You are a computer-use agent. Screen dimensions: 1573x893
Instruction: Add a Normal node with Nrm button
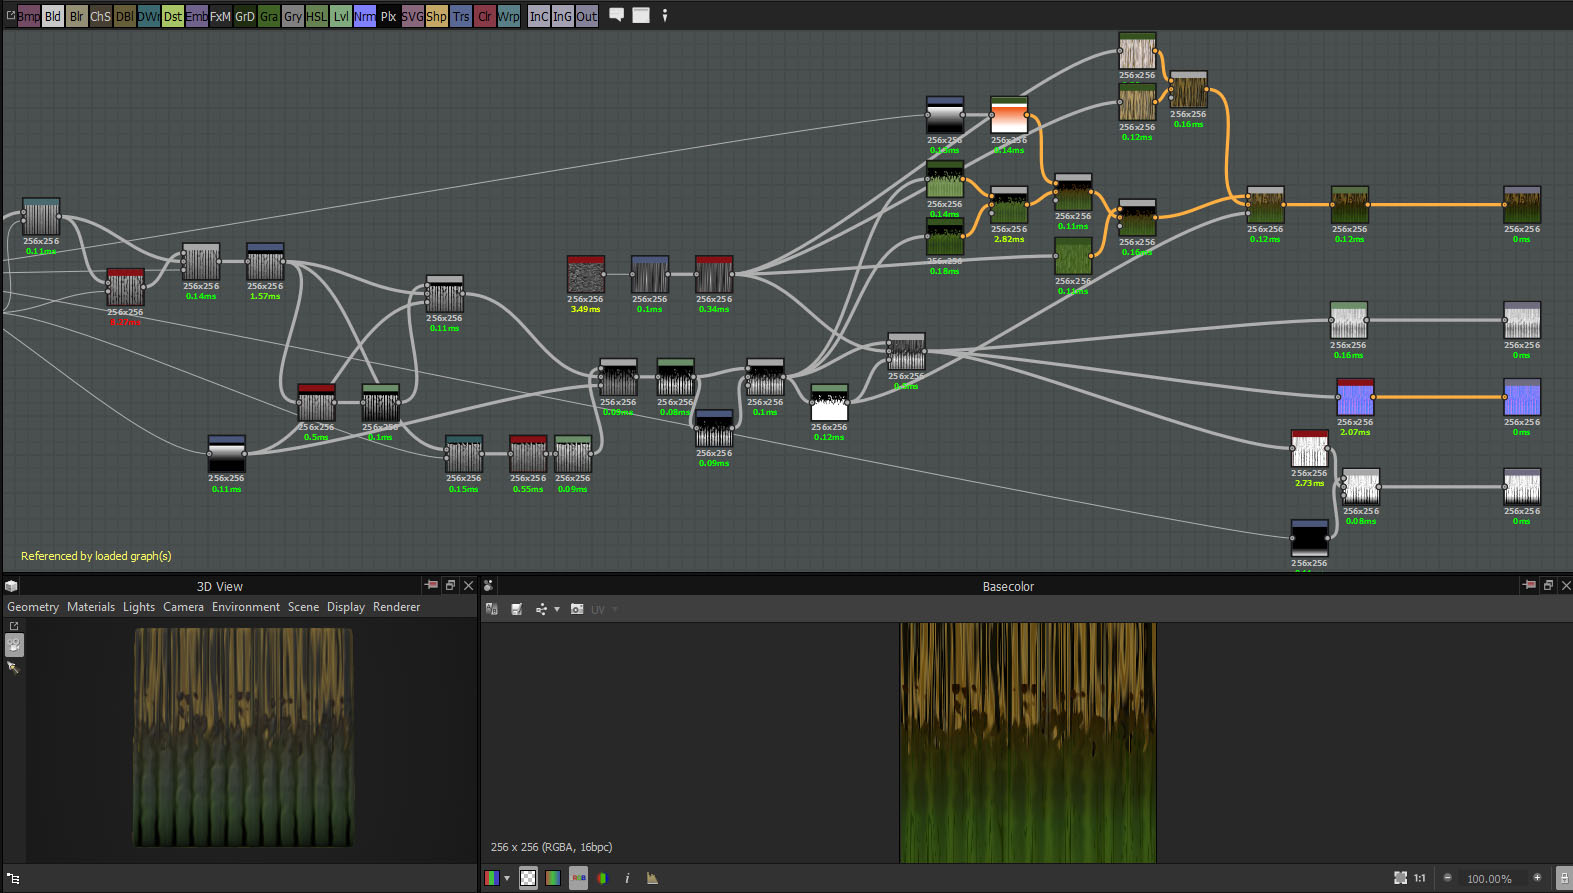coord(365,16)
